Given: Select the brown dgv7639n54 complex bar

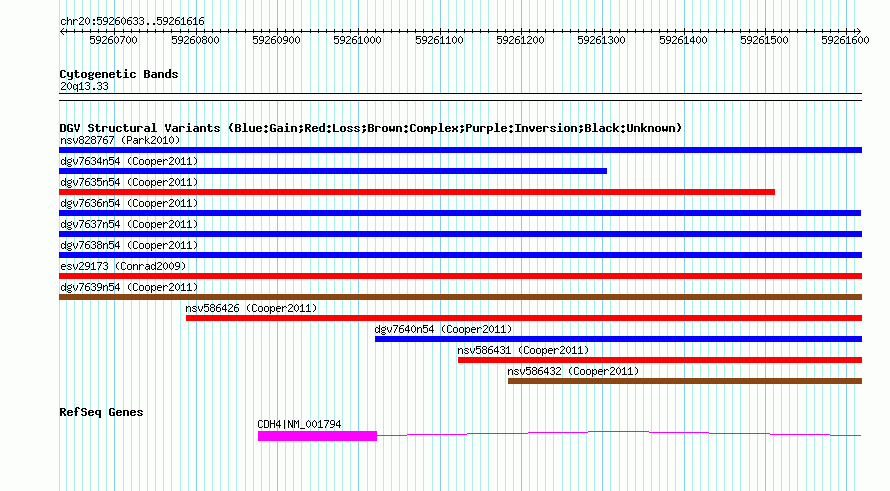Looking at the screenshot, I should [x=460, y=297].
